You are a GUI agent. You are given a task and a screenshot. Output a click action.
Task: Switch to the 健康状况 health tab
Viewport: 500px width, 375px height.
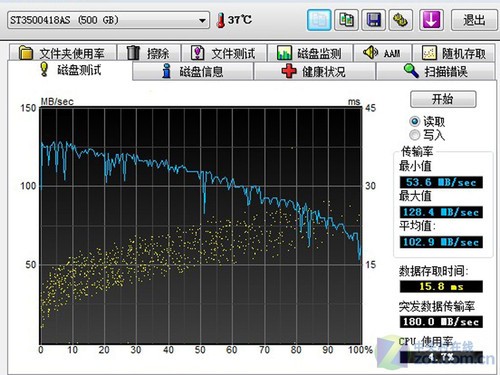click(315, 71)
